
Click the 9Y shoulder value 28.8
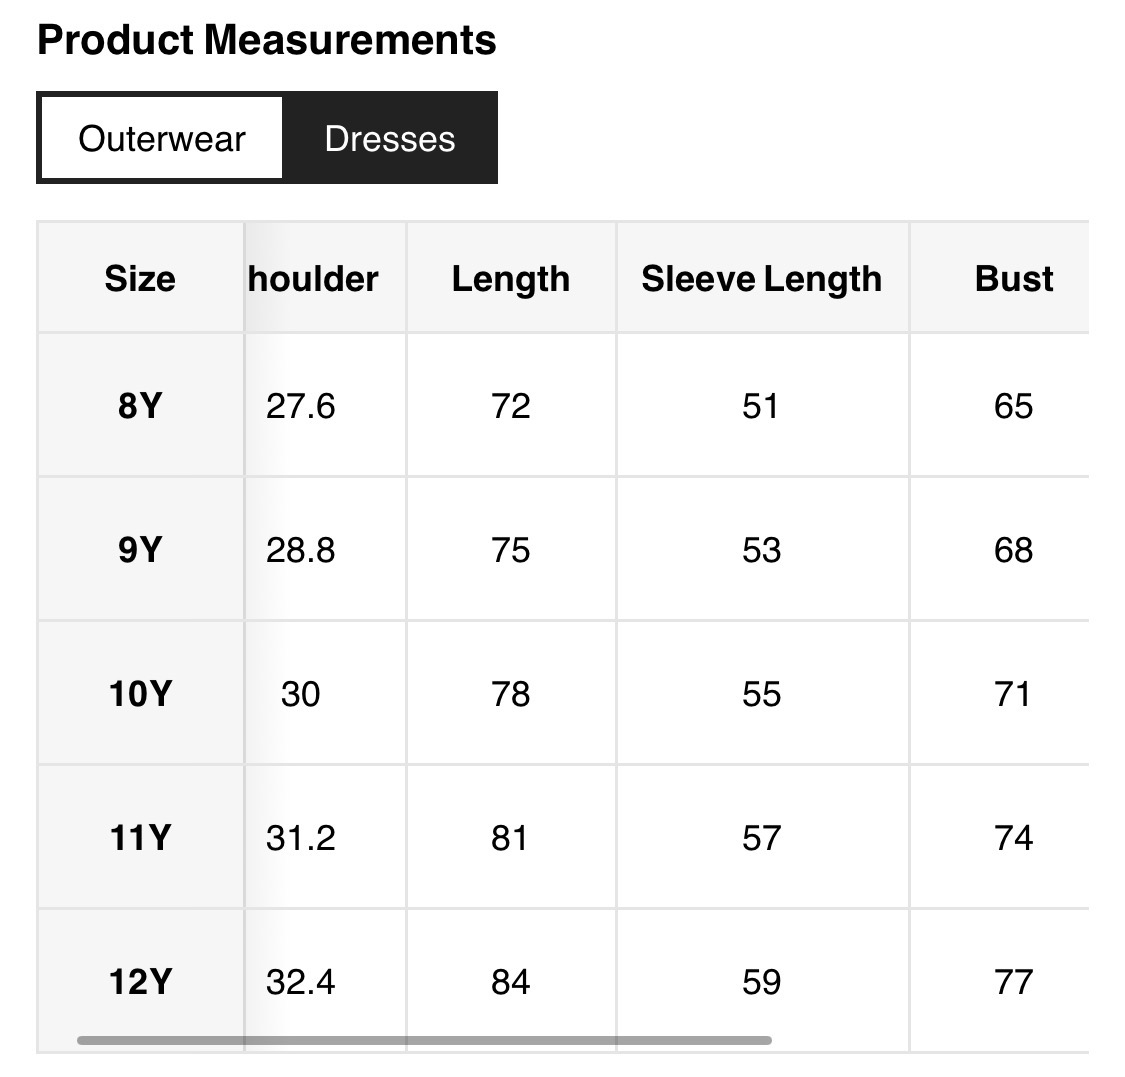click(300, 550)
